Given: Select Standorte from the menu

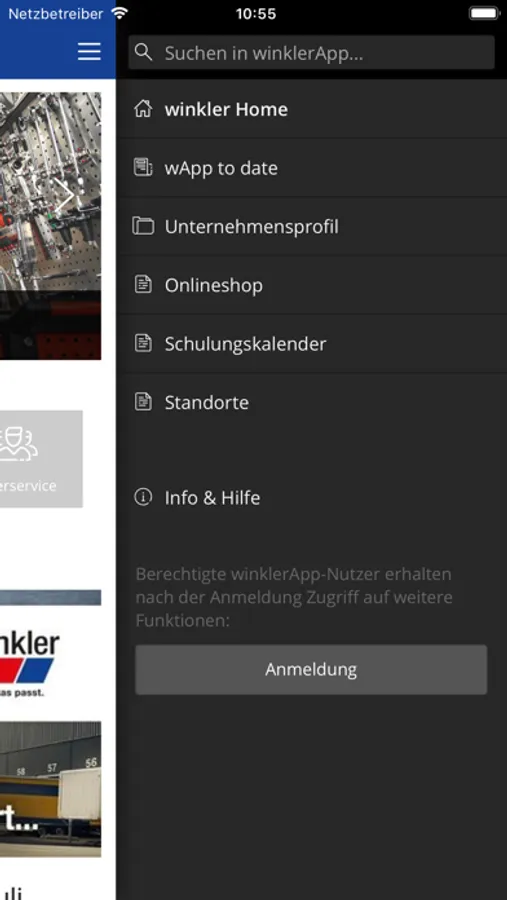Looking at the screenshot, I should click(x=311, y=402).
